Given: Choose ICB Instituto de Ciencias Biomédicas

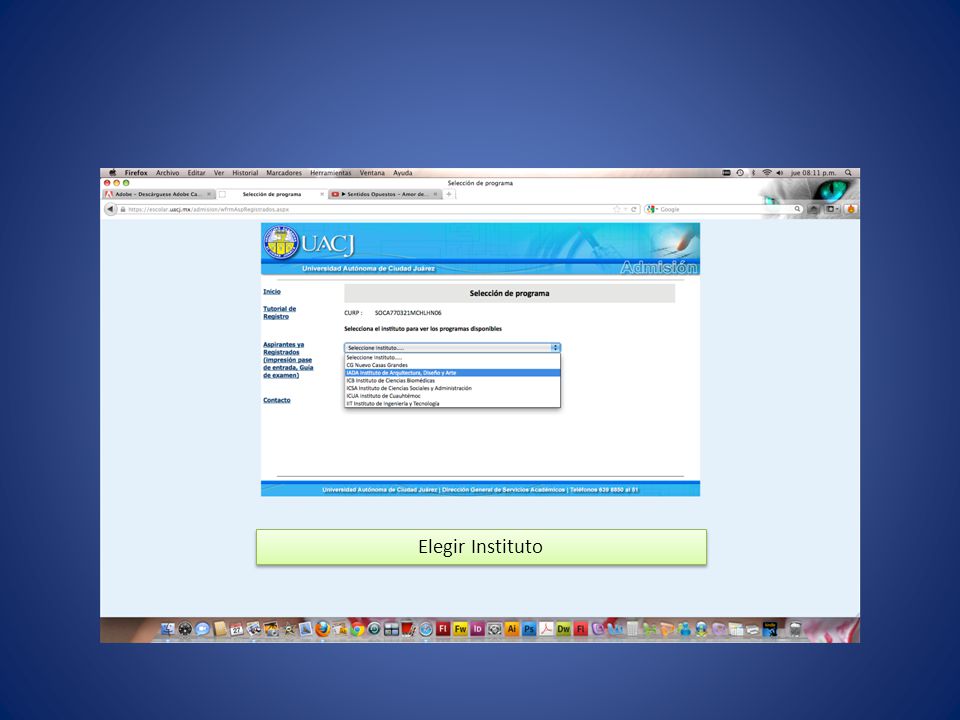Looking at the screenshot, I should coord(452,380).
